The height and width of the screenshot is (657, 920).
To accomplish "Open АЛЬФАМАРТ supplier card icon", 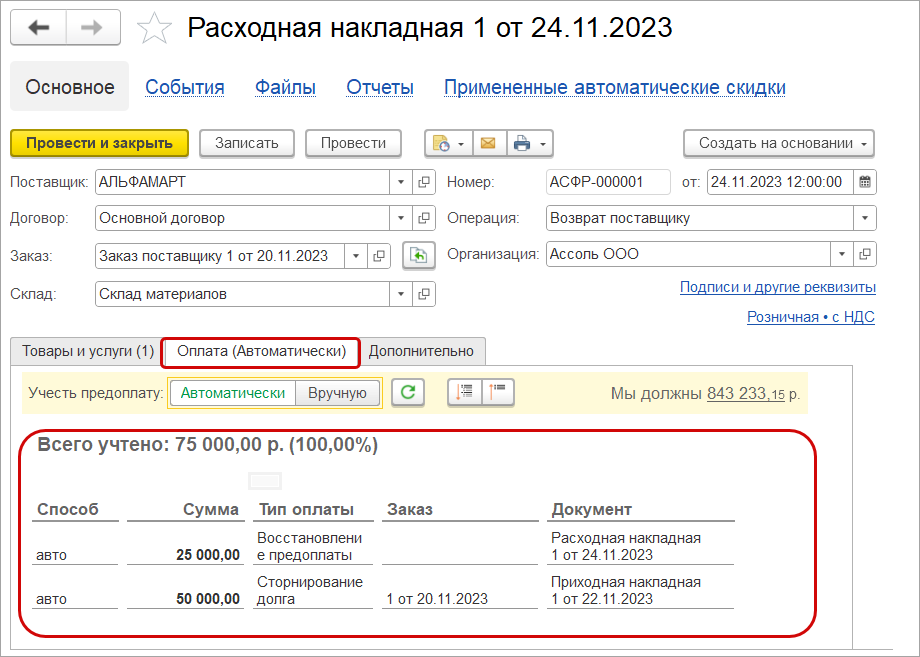I will [424, 182].
